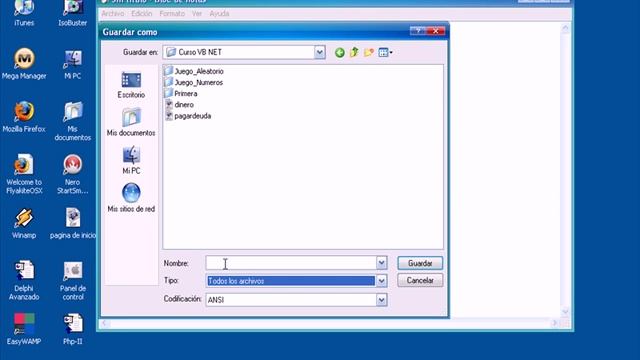Click Notepad's vertical scrollbar down arrow
Image resolution: width=640 pixels, height=360 pixels.
(x=565, y=312)
